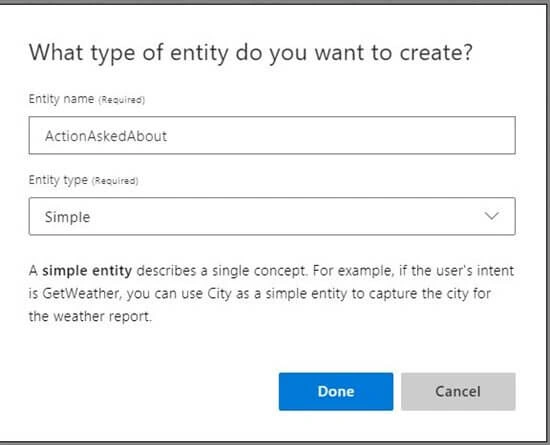Select the 'Simple' value in the dropdown

[x=67, y=217]
